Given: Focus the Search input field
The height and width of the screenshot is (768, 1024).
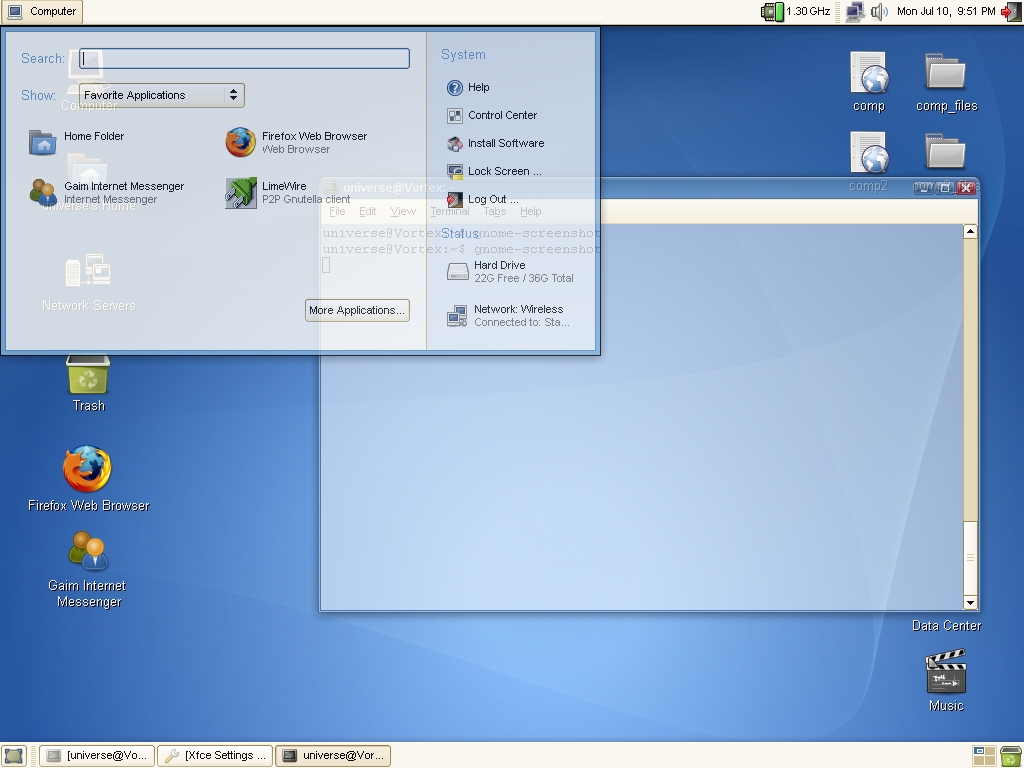Looking at the screenshot, I should (x=244, y=58).
